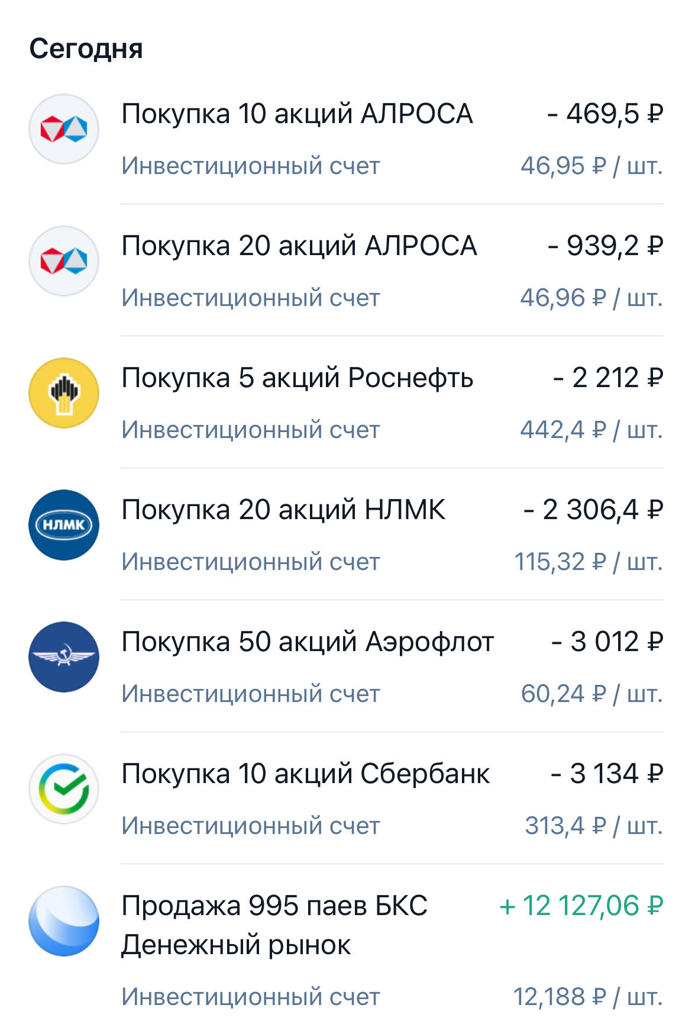Click the '+ 12 127,06 ₽' sale amount

(581, 906)
